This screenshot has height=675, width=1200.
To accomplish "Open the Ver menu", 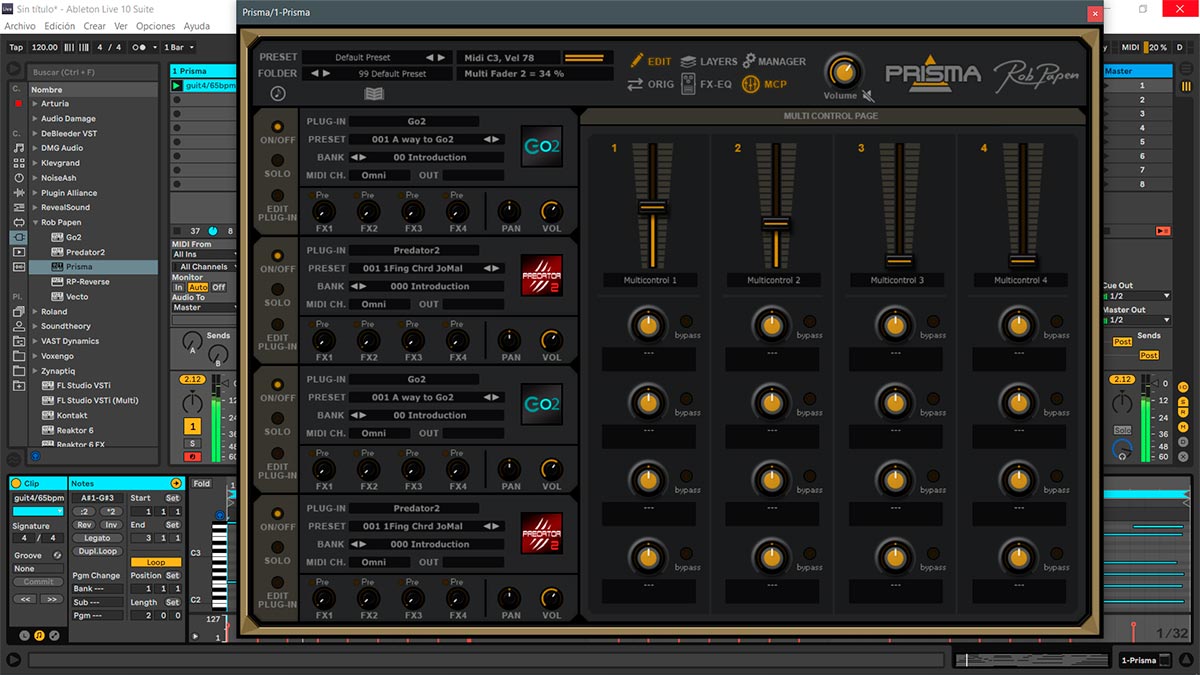I will tap(121, 26).
